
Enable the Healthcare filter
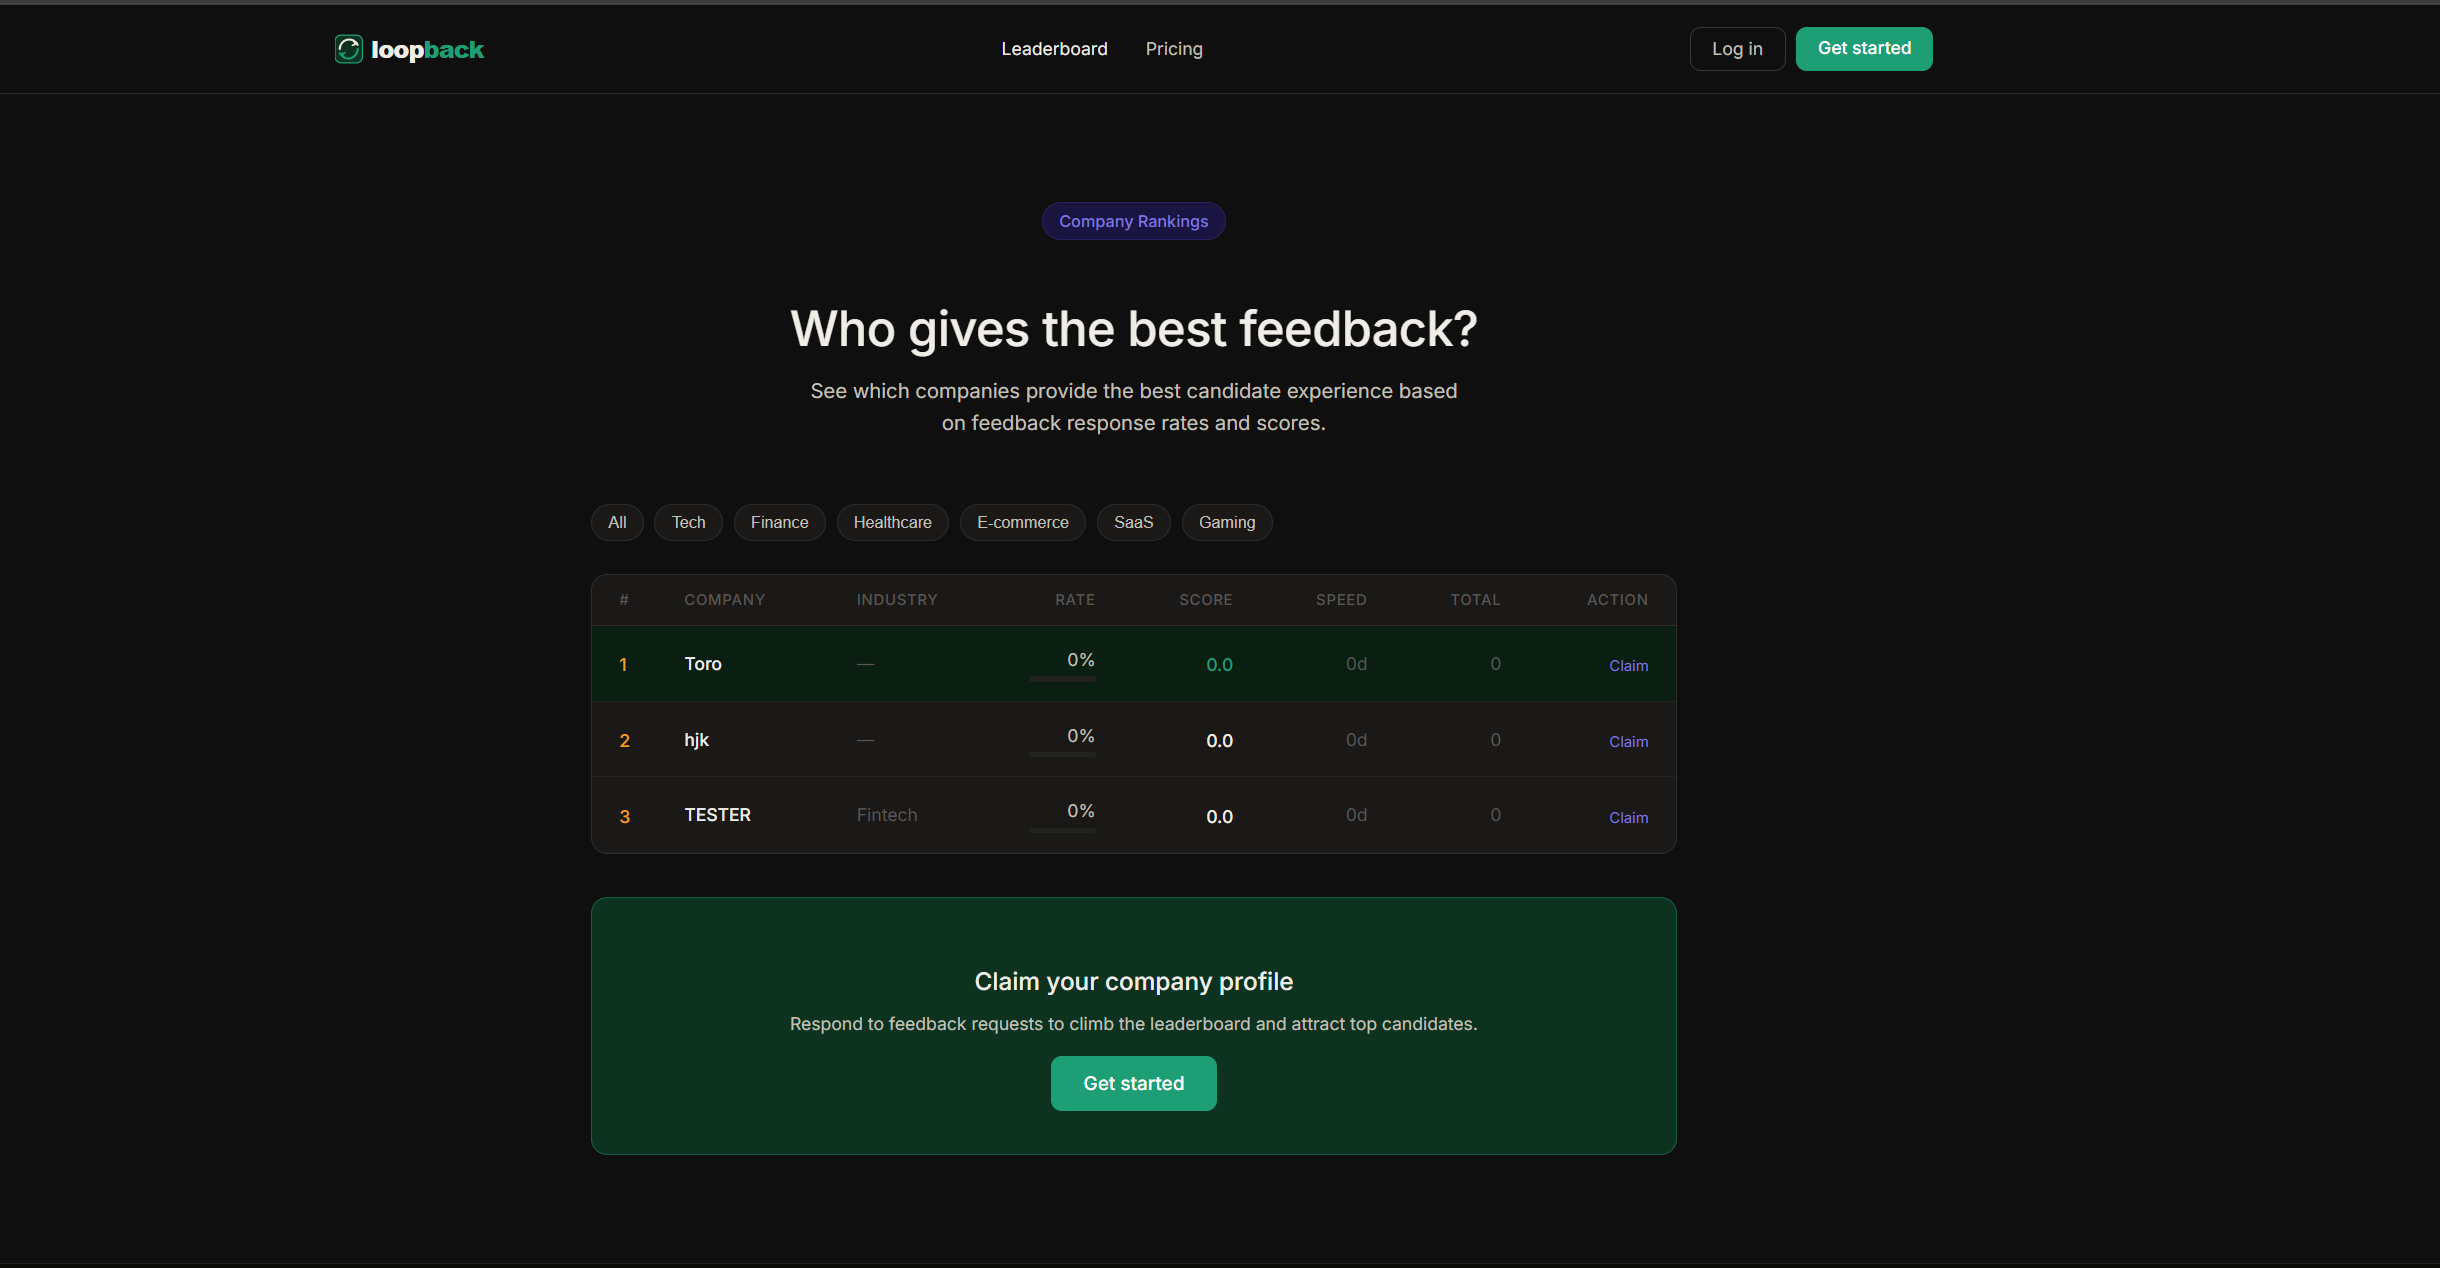click(892, 522)
